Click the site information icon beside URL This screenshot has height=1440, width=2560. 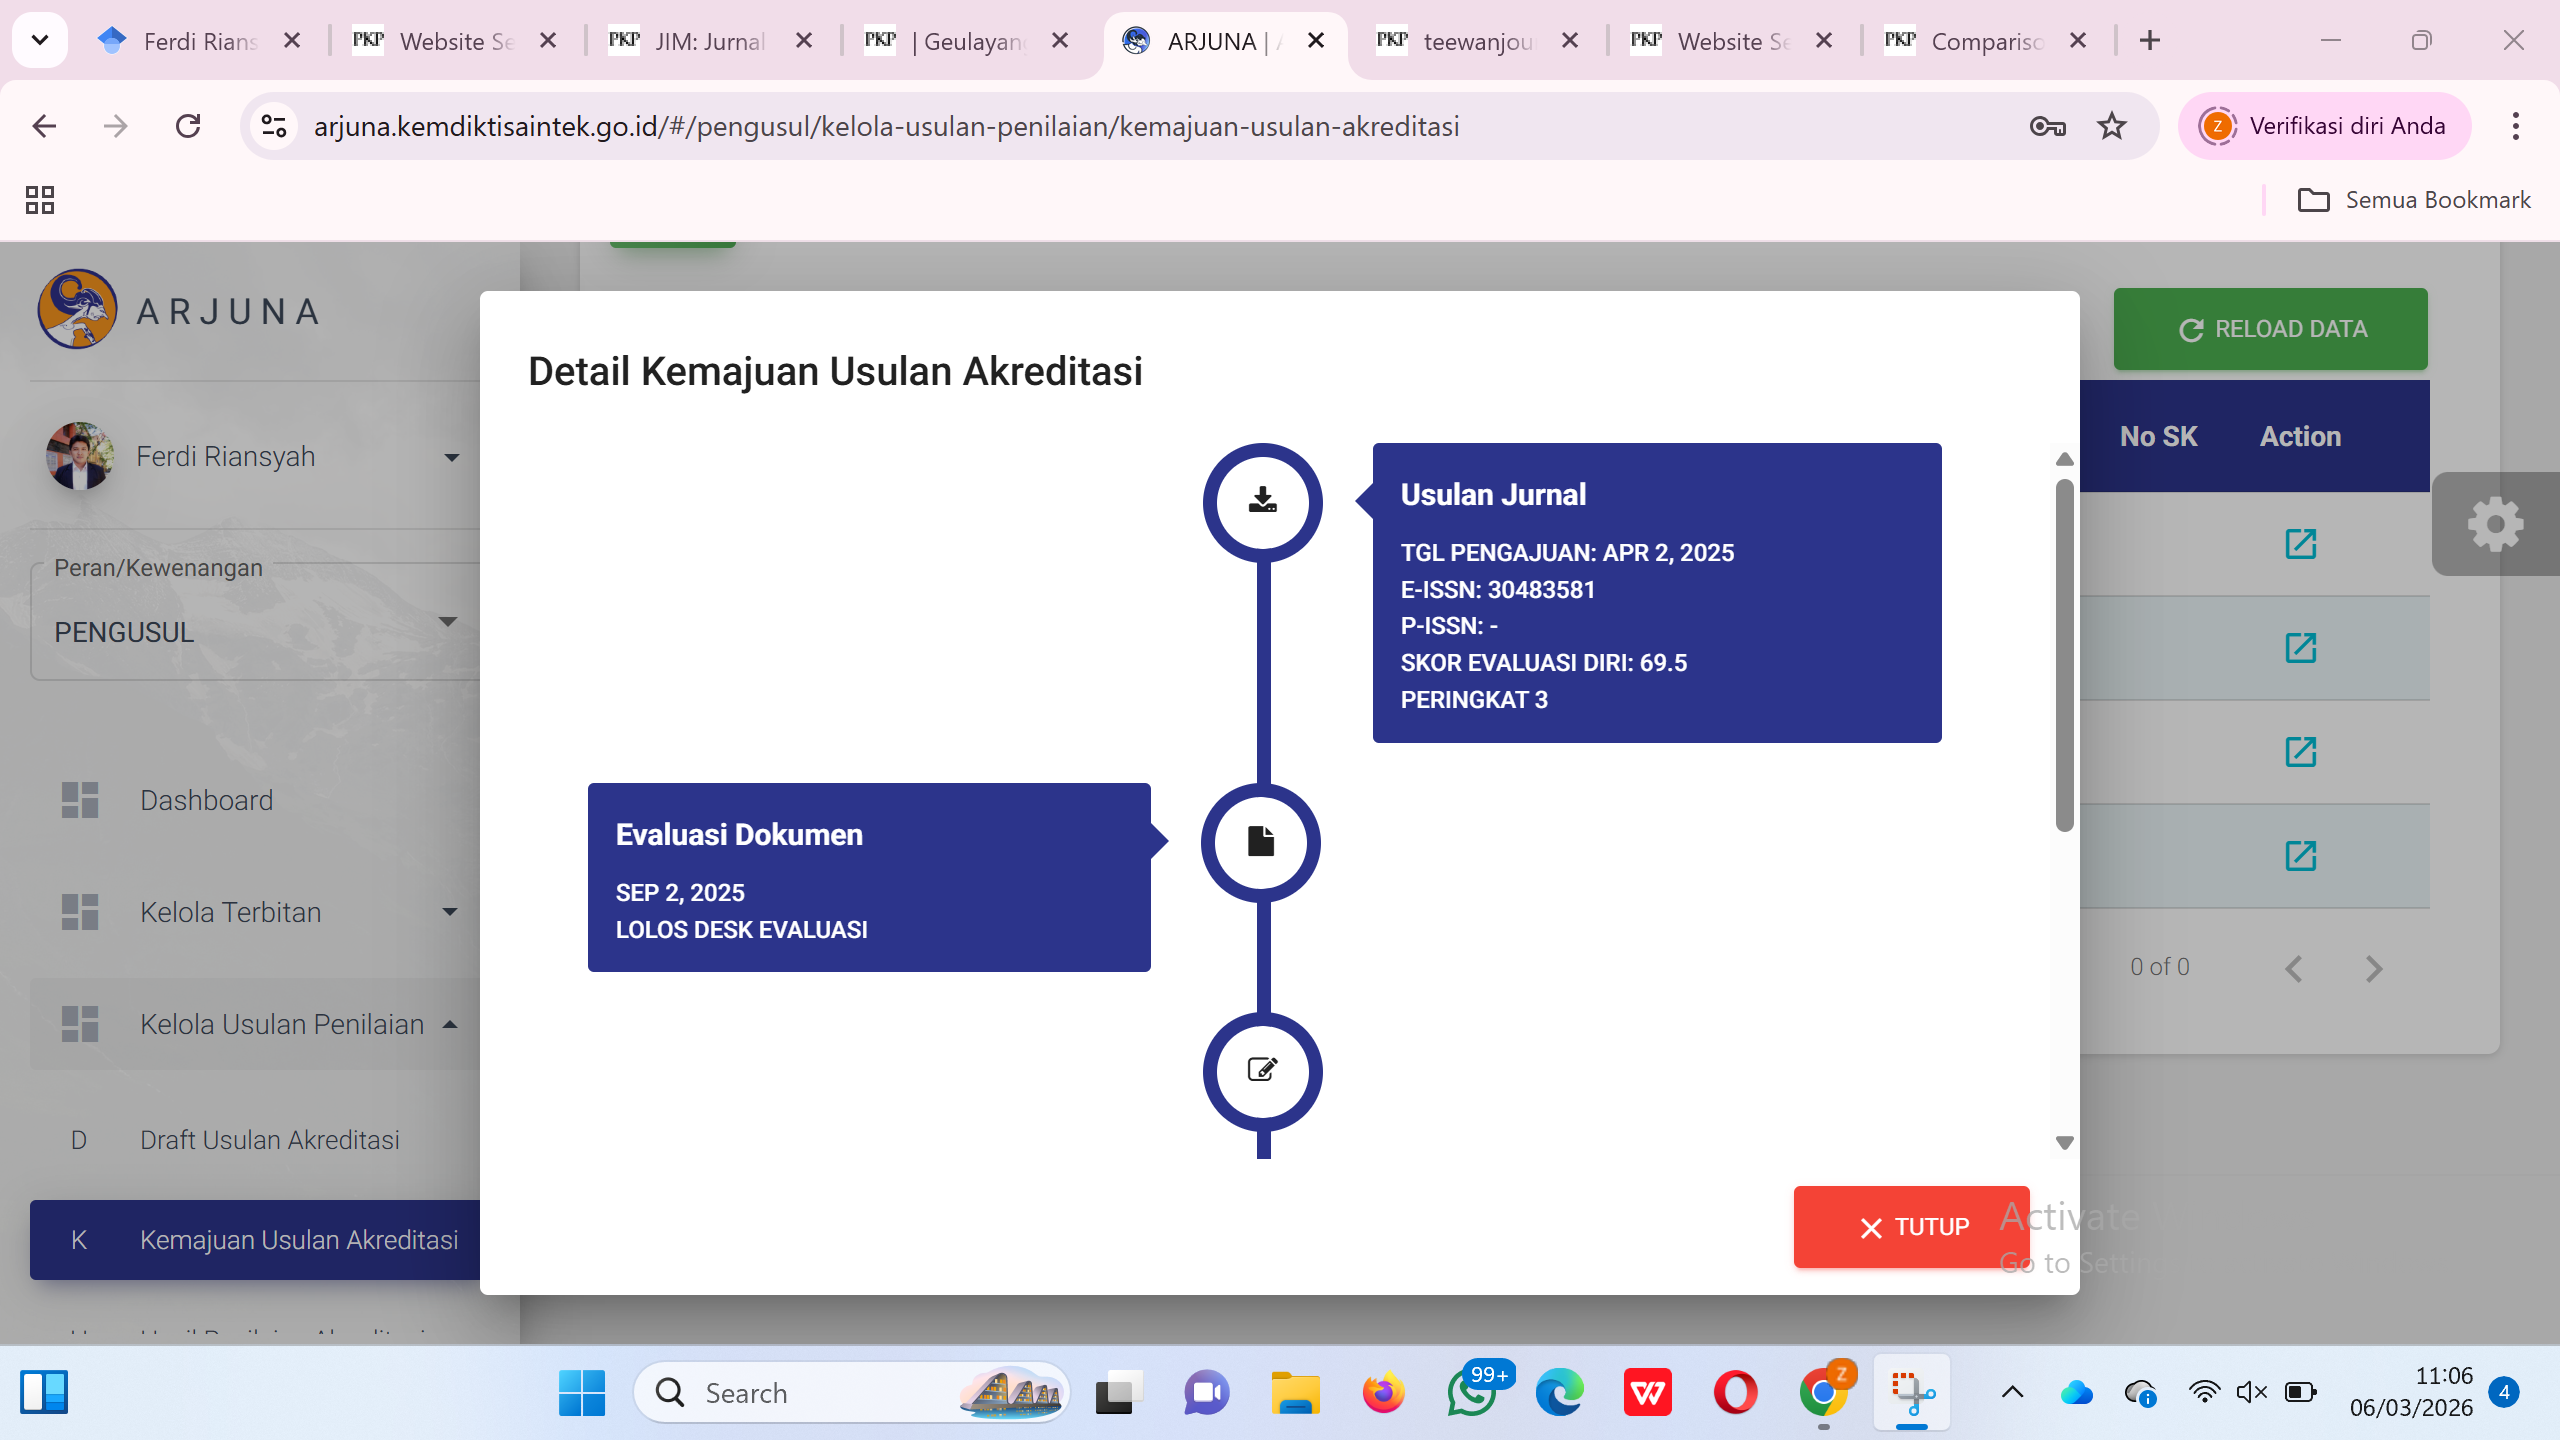click(273, 126)
